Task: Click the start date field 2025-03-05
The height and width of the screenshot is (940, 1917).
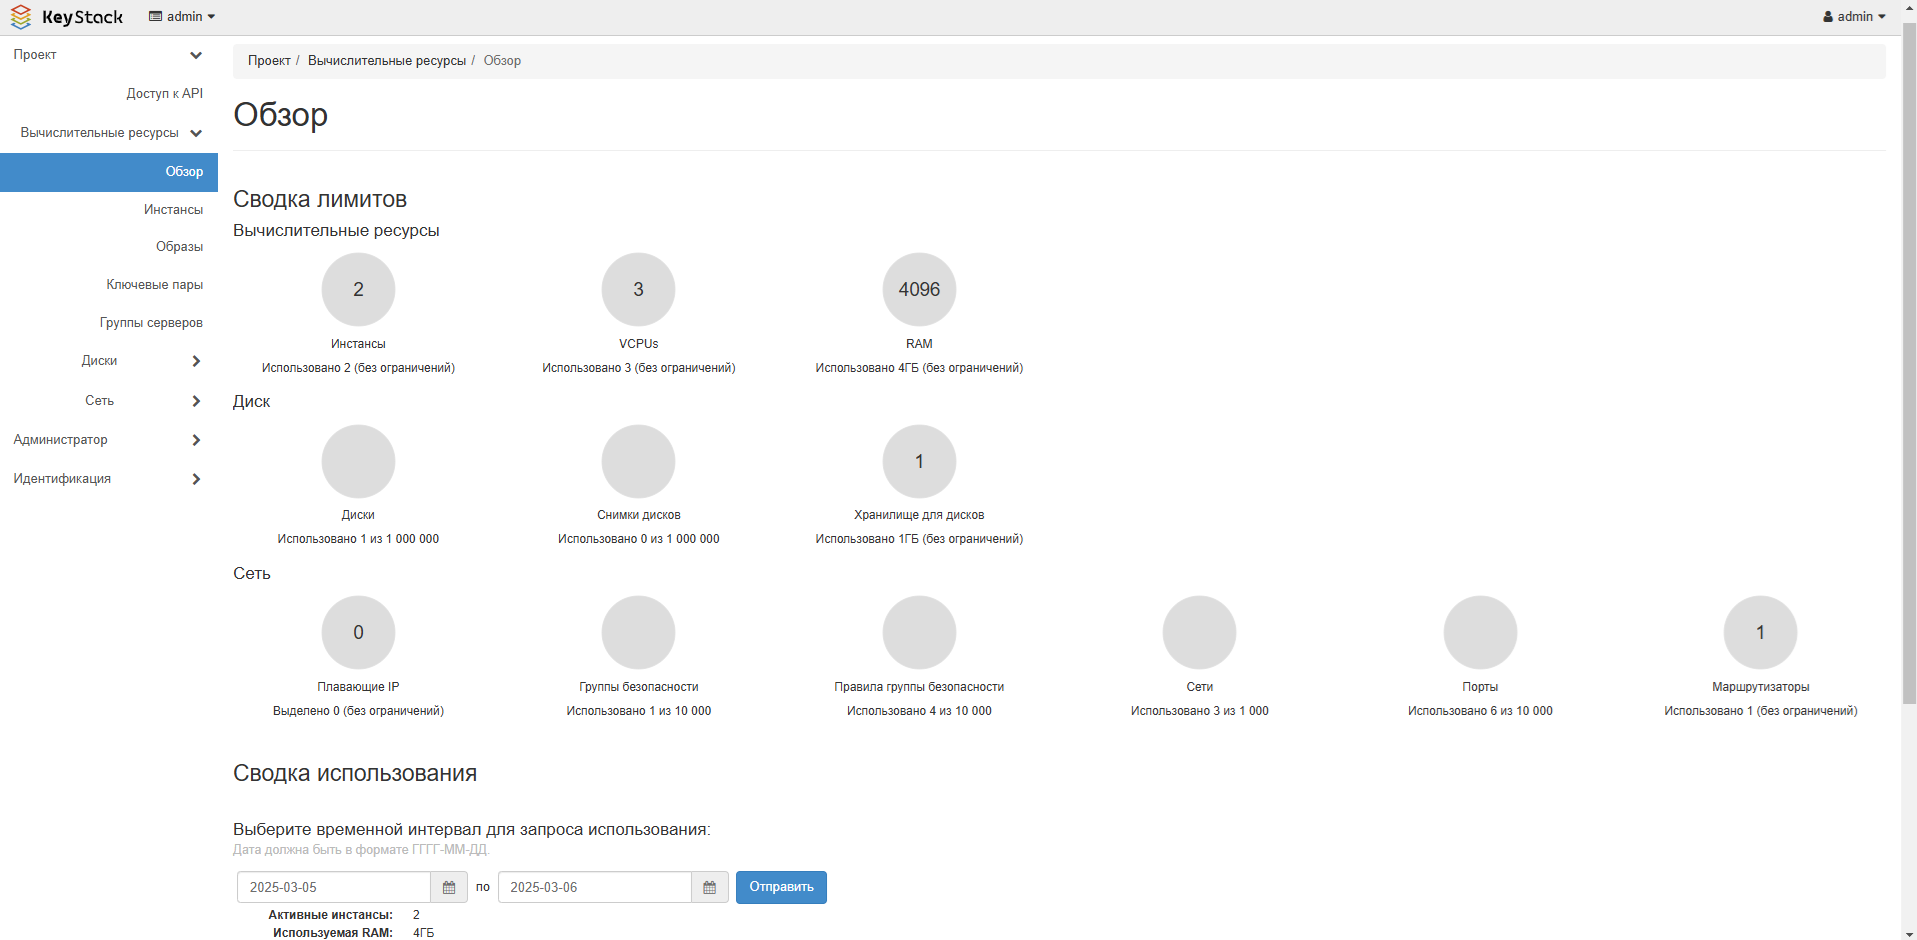Action: 333,887
